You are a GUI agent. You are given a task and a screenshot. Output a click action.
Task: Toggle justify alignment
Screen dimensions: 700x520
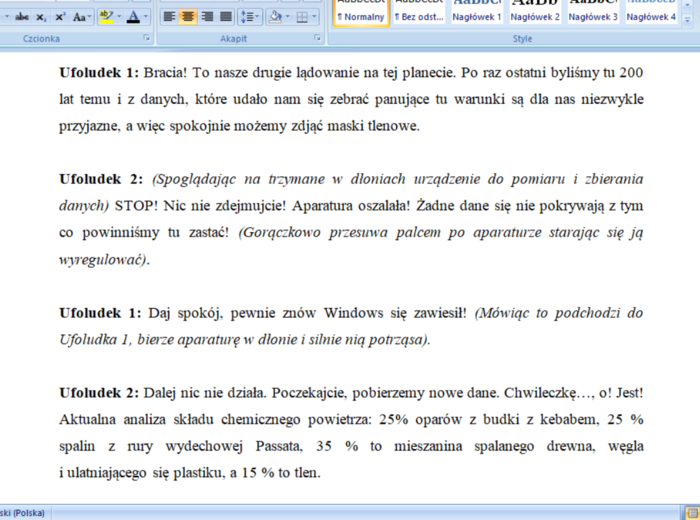(226, 17)
